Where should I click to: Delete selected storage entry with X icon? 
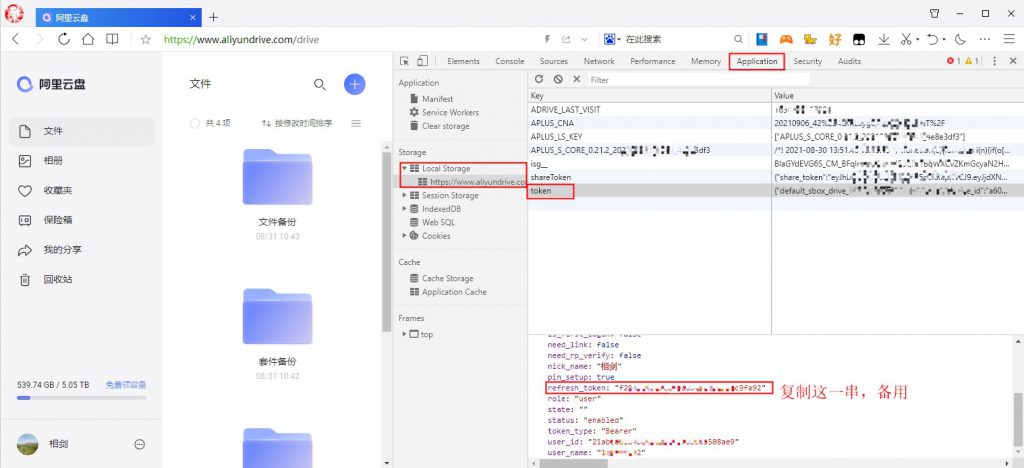[x=576, y=79]
